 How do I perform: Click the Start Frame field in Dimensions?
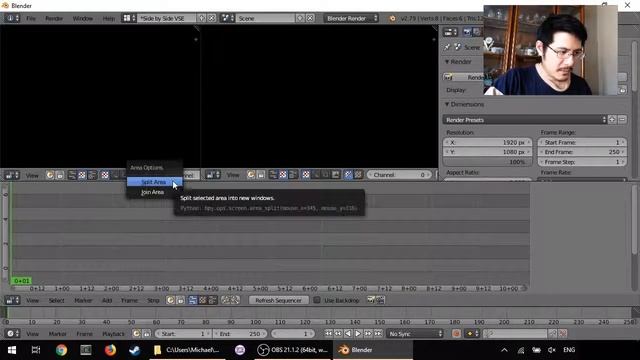582,142
